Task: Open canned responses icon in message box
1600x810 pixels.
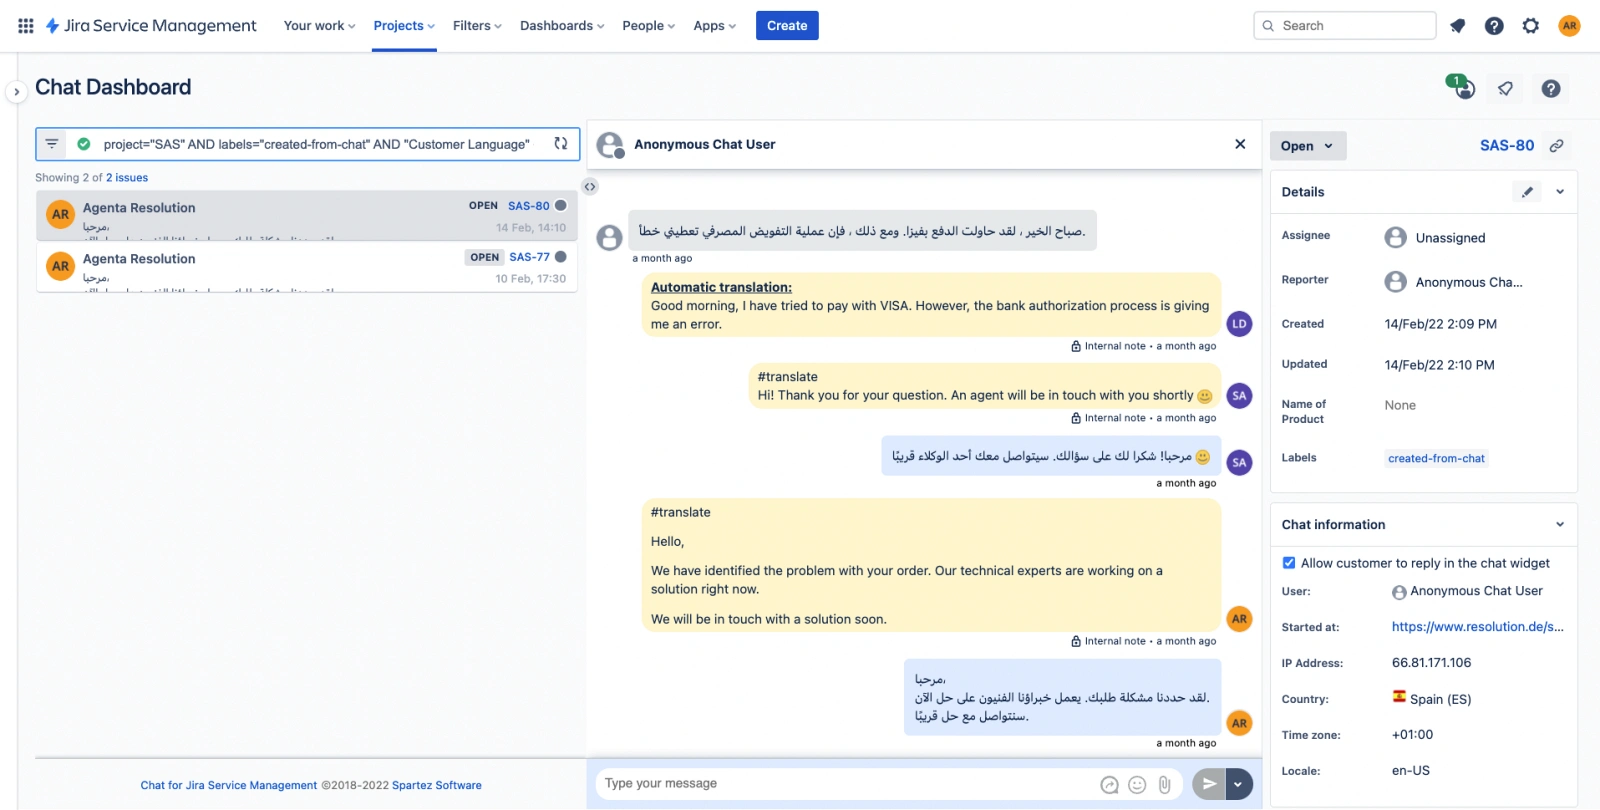Action: [1109, 785]
